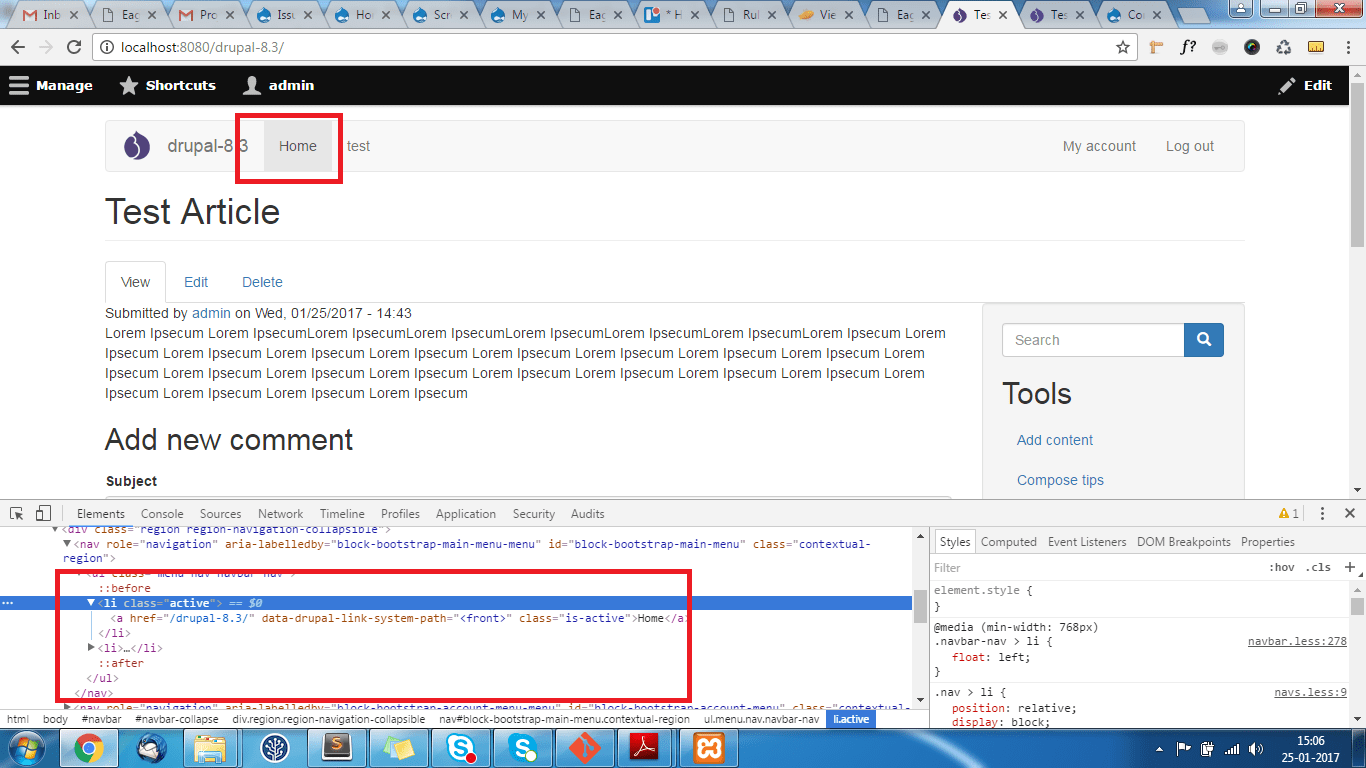
Task: Show hidden system tray icons
Action: (1160, 748)
